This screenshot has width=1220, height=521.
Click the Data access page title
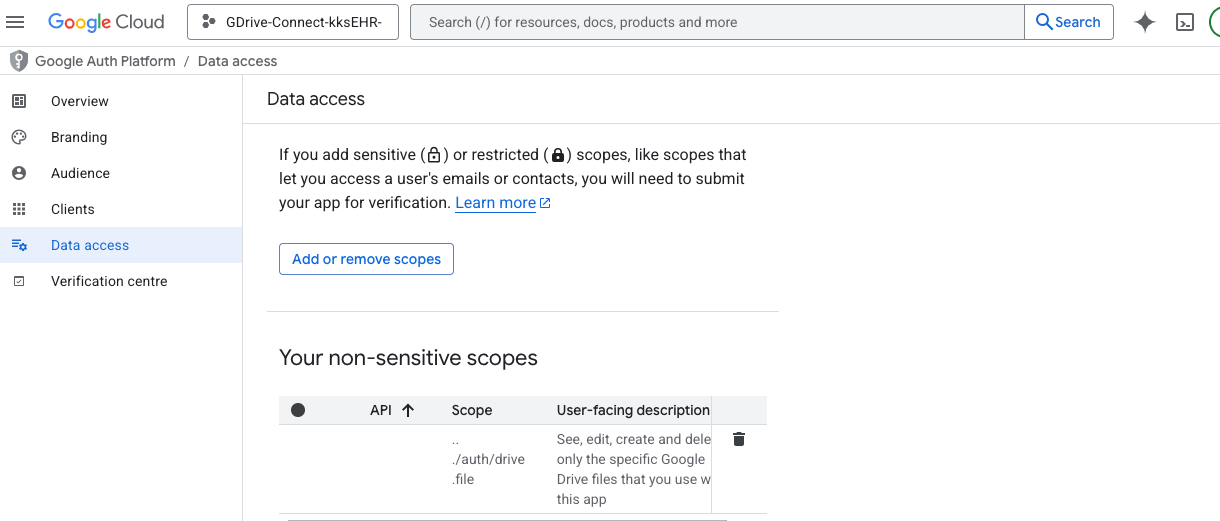tap(316, 99)
